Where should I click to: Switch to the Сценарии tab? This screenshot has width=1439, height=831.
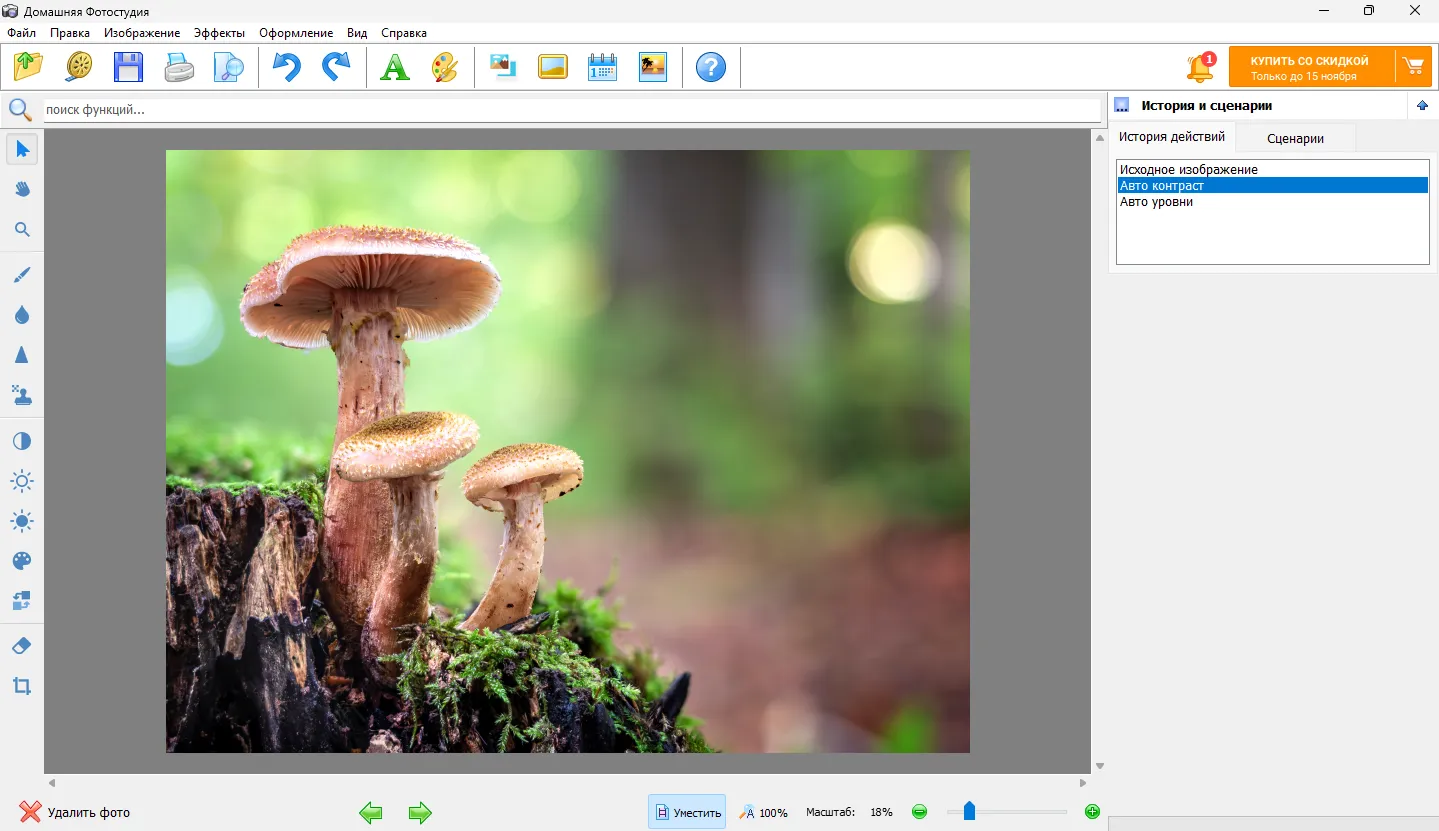1295,138
